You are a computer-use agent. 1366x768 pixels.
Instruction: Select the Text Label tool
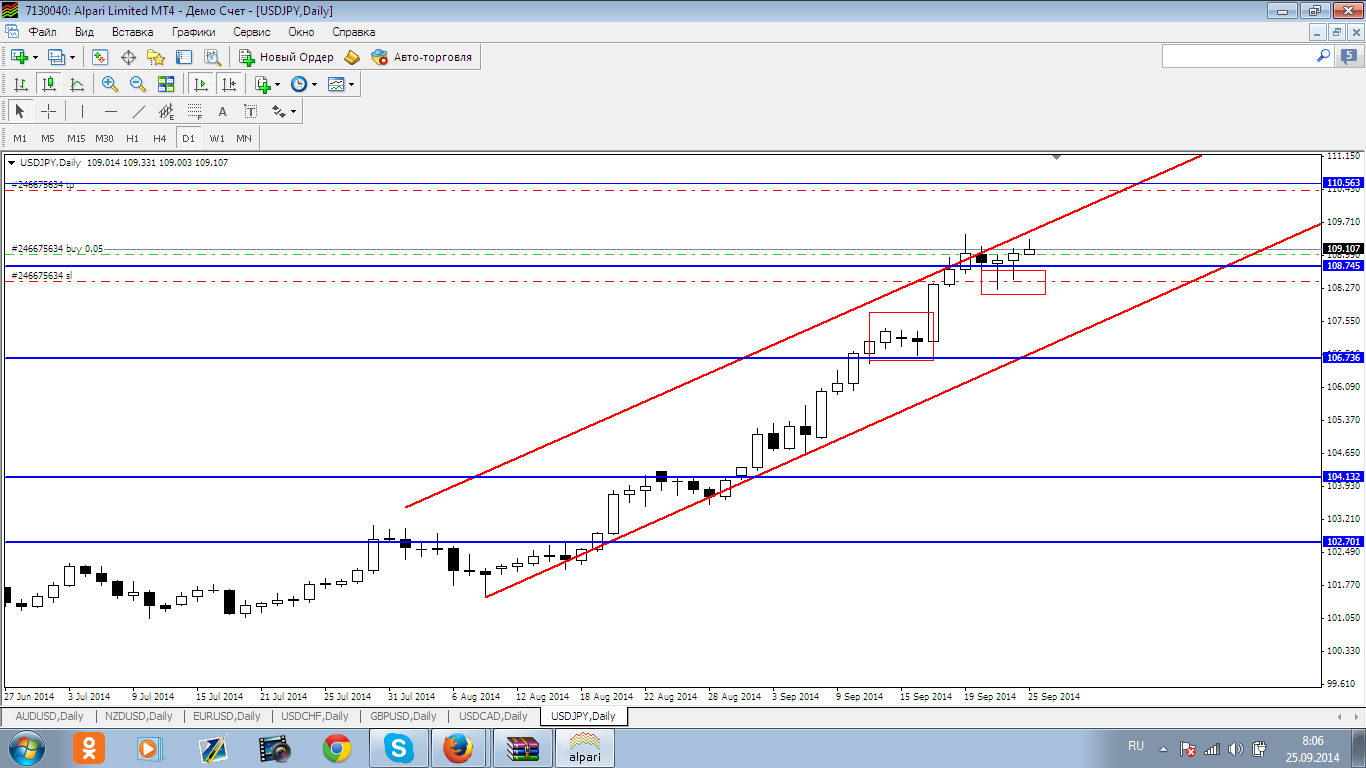point(250,111)
